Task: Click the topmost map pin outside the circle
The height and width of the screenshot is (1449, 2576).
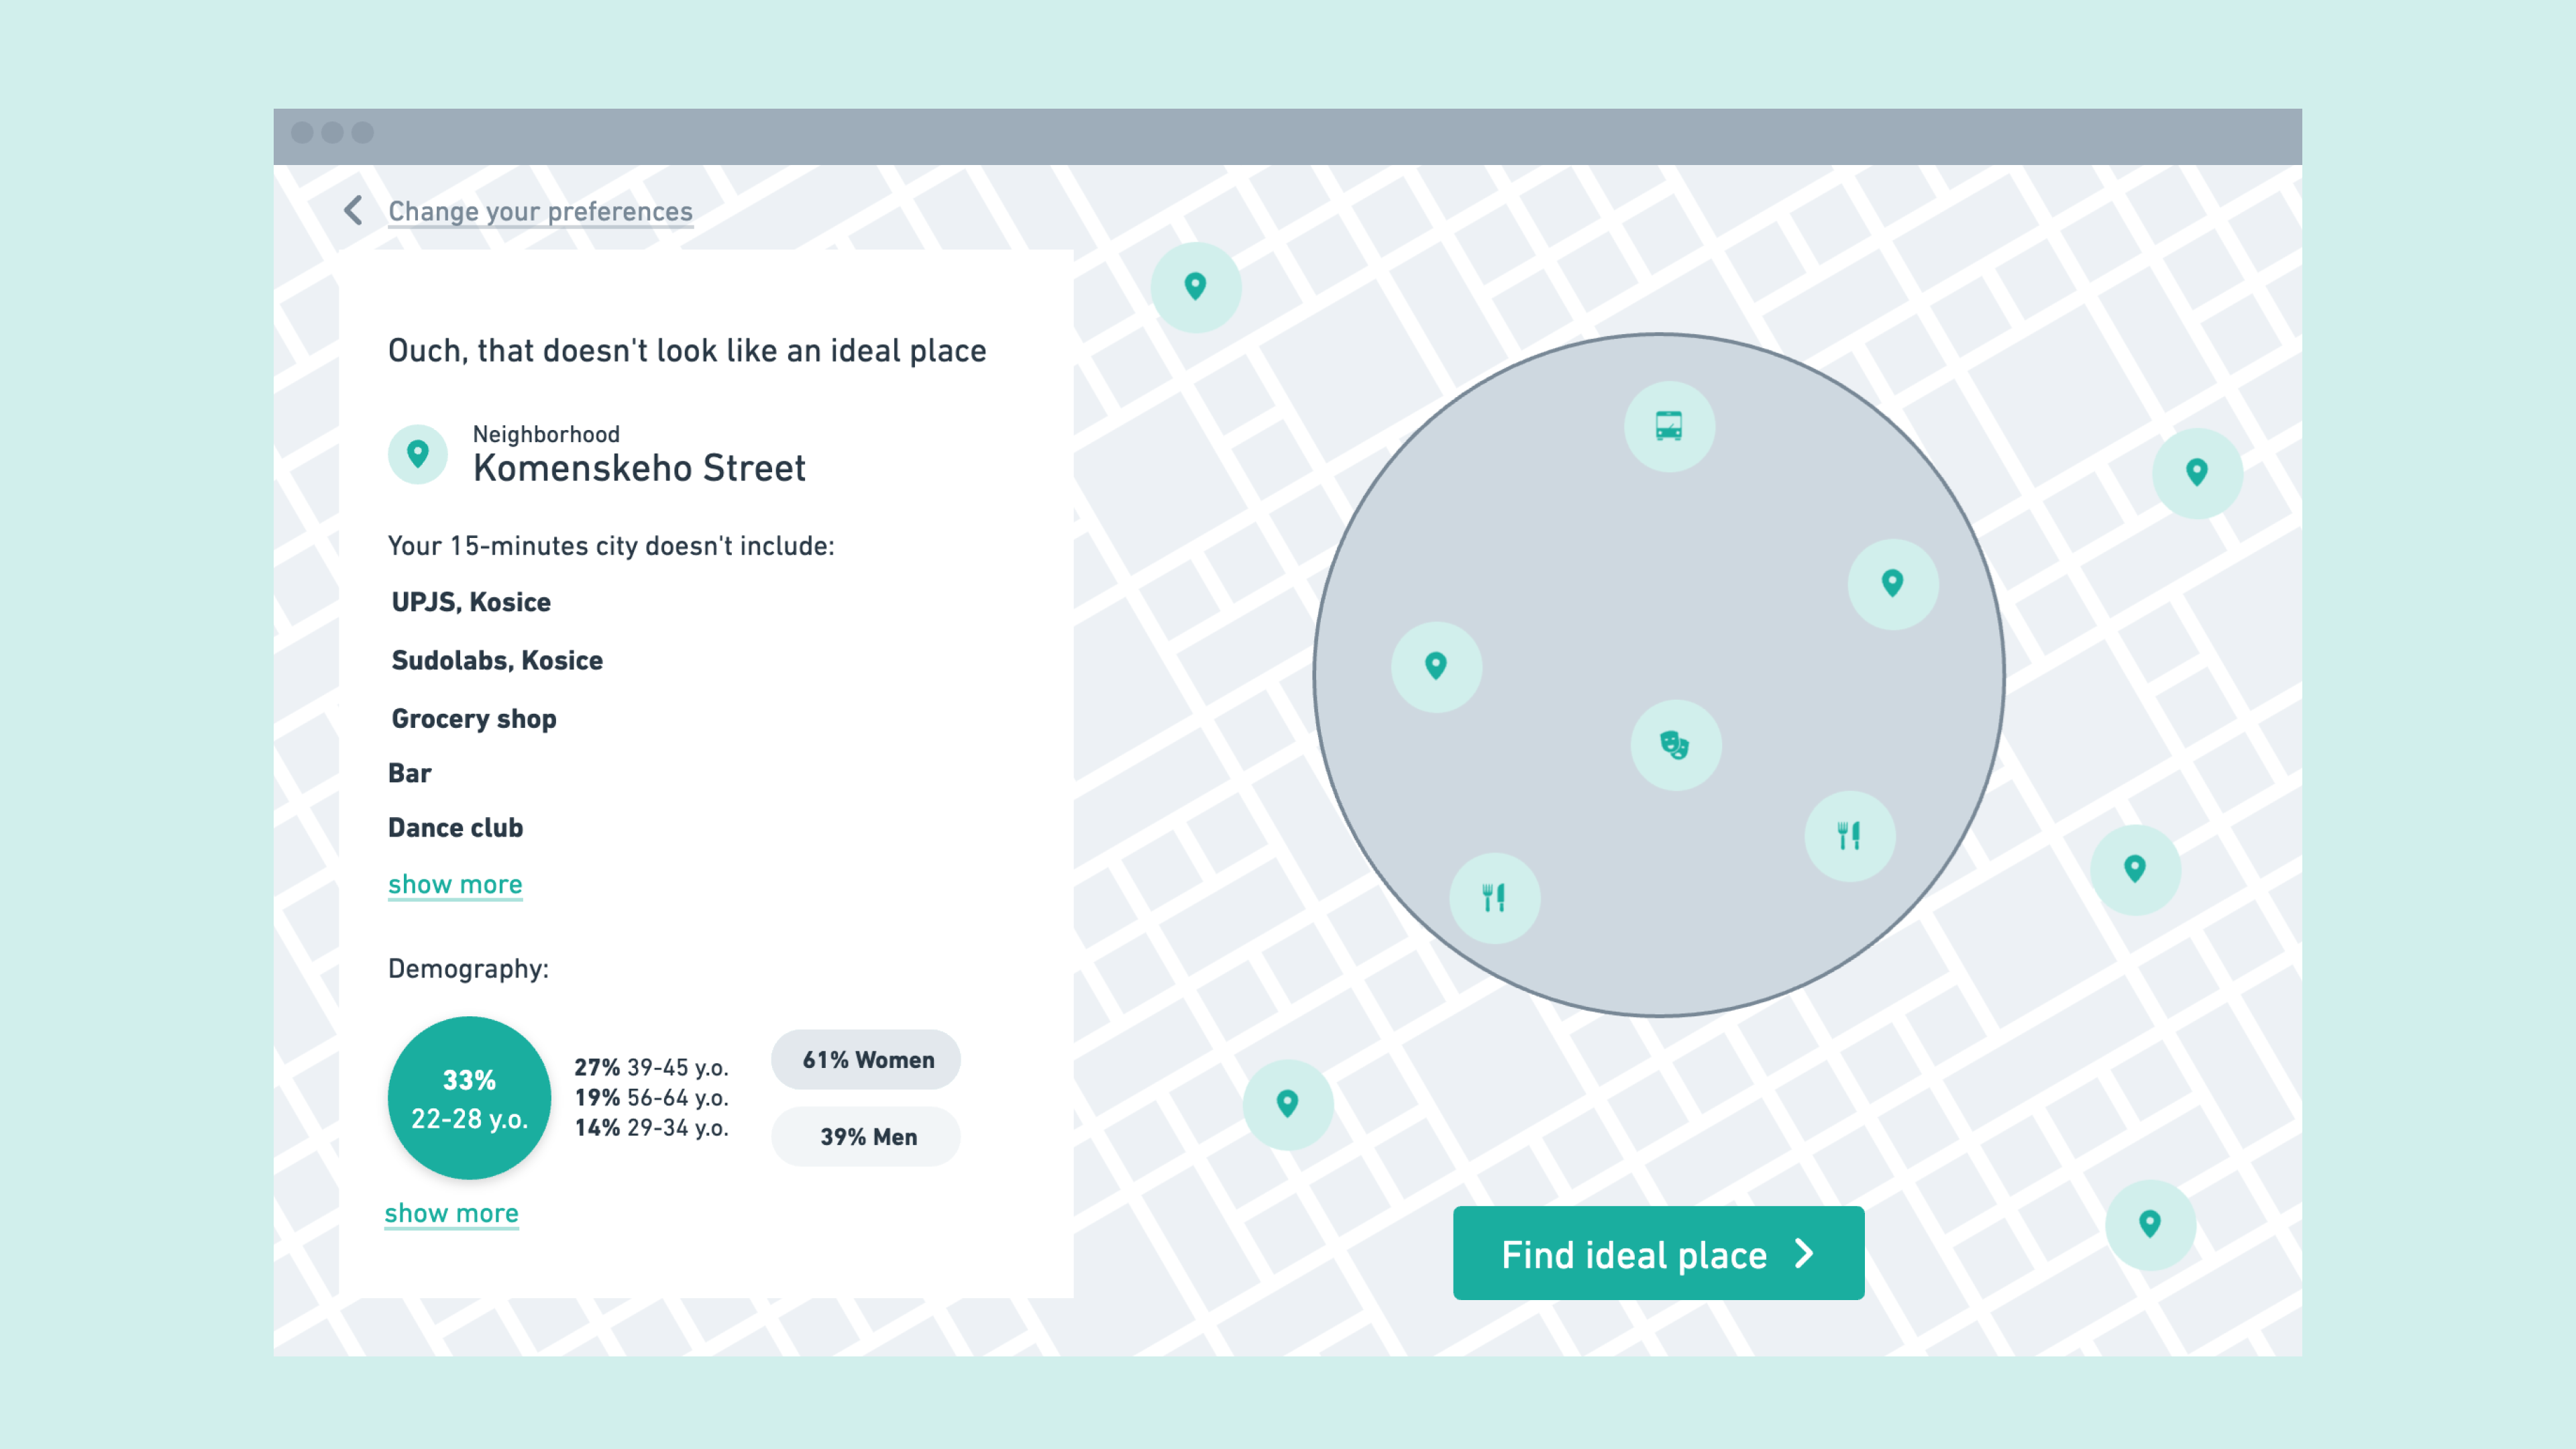Action: point(1195,287)
